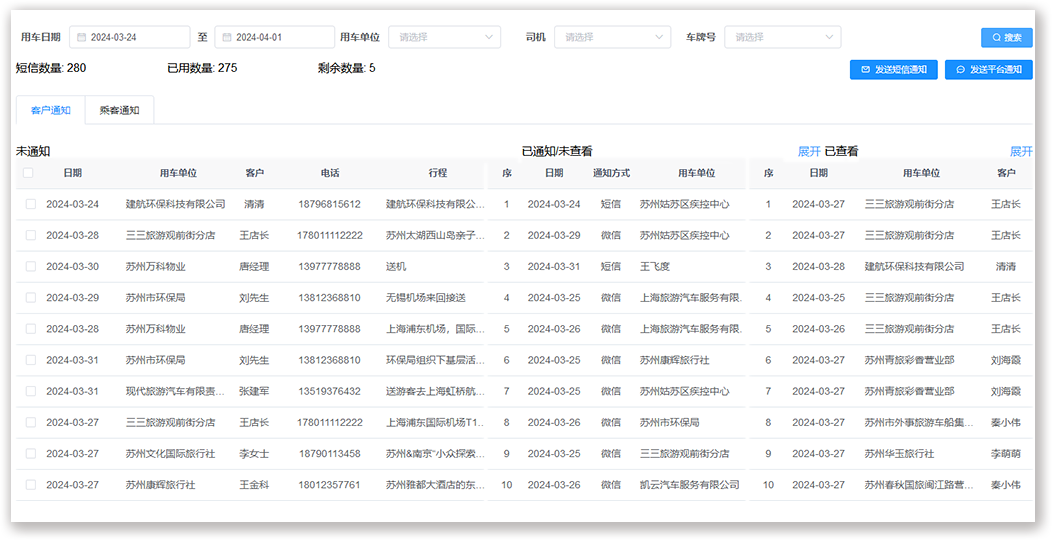Click the calendar icon in the end date field
The height and width of the screenshot is (540, 1052).
224,37
